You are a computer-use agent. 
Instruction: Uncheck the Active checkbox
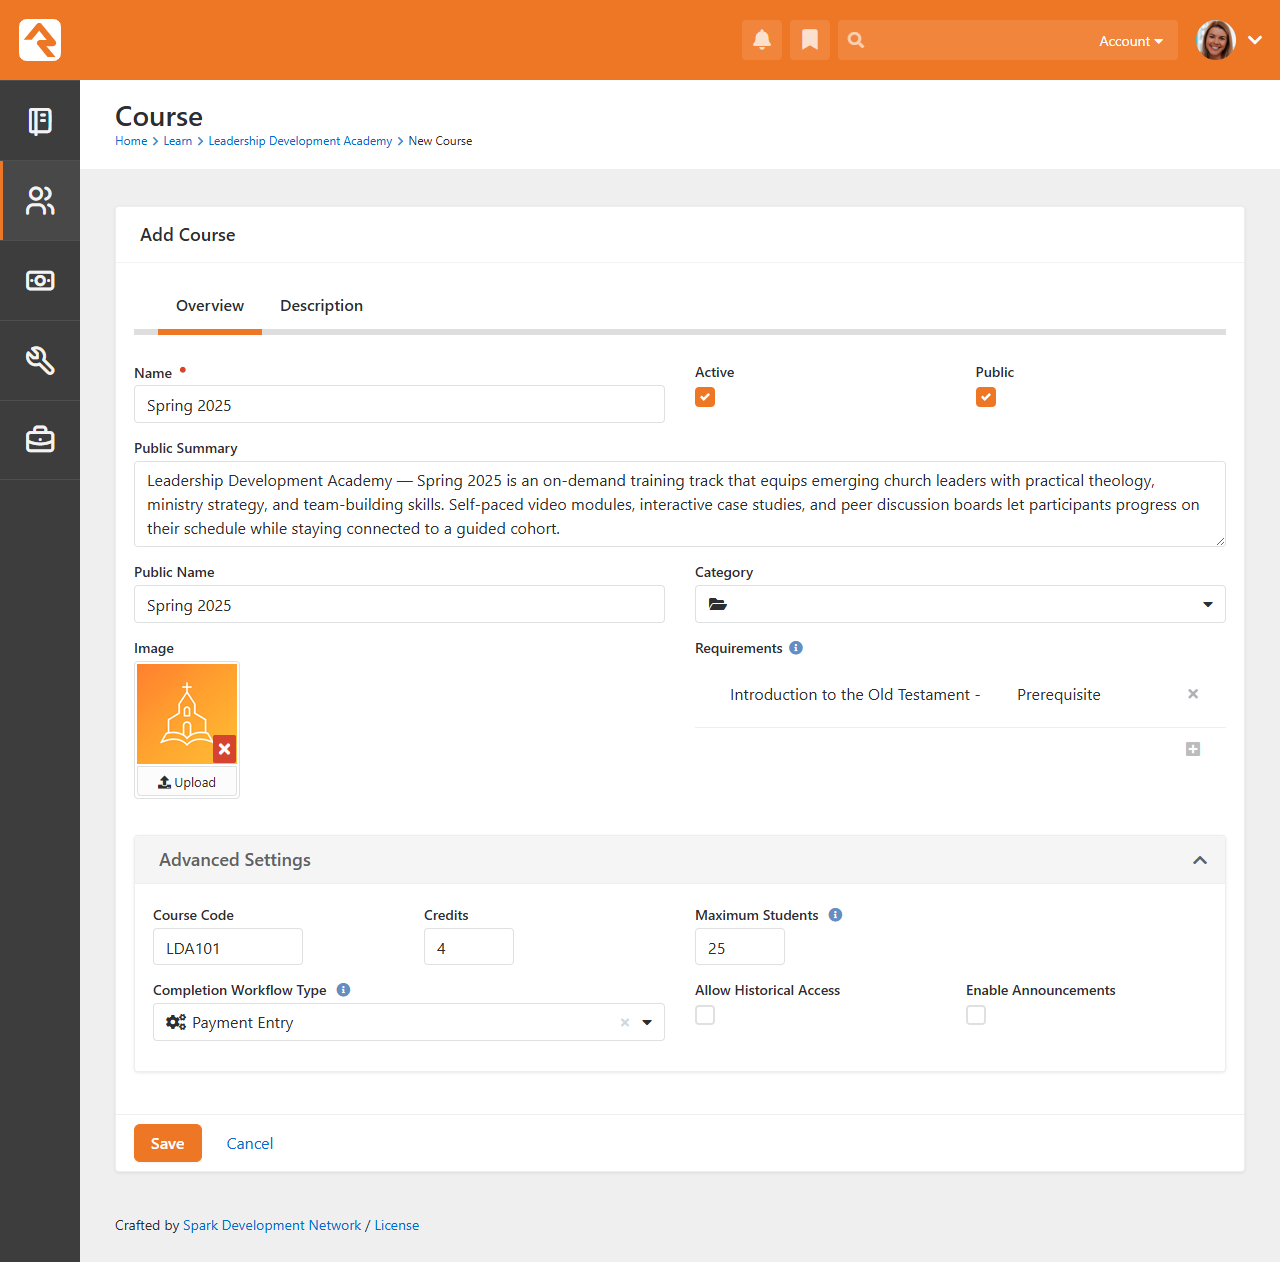[705, 397]
